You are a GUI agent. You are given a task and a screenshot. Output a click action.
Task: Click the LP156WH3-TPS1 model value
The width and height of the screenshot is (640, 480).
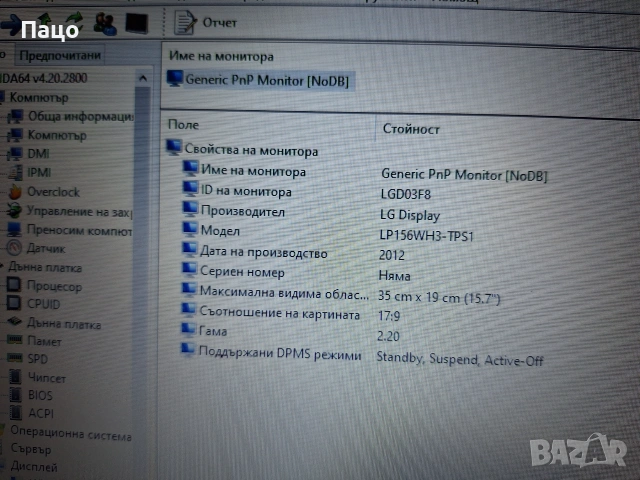pos(426,236)
